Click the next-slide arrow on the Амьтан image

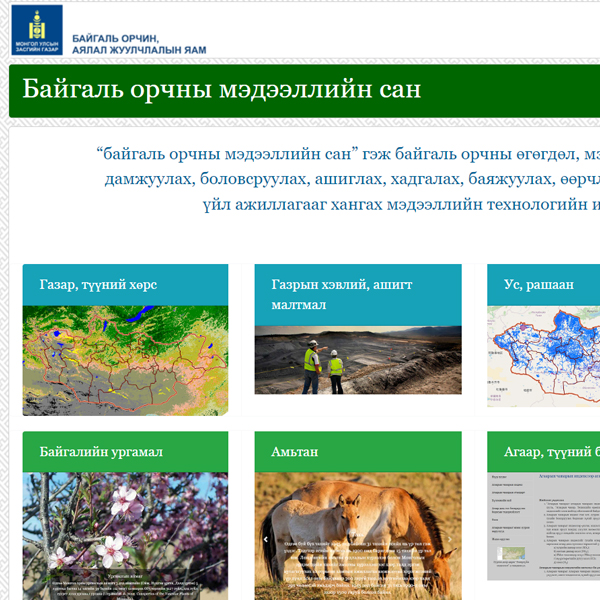tap(451, 539)
